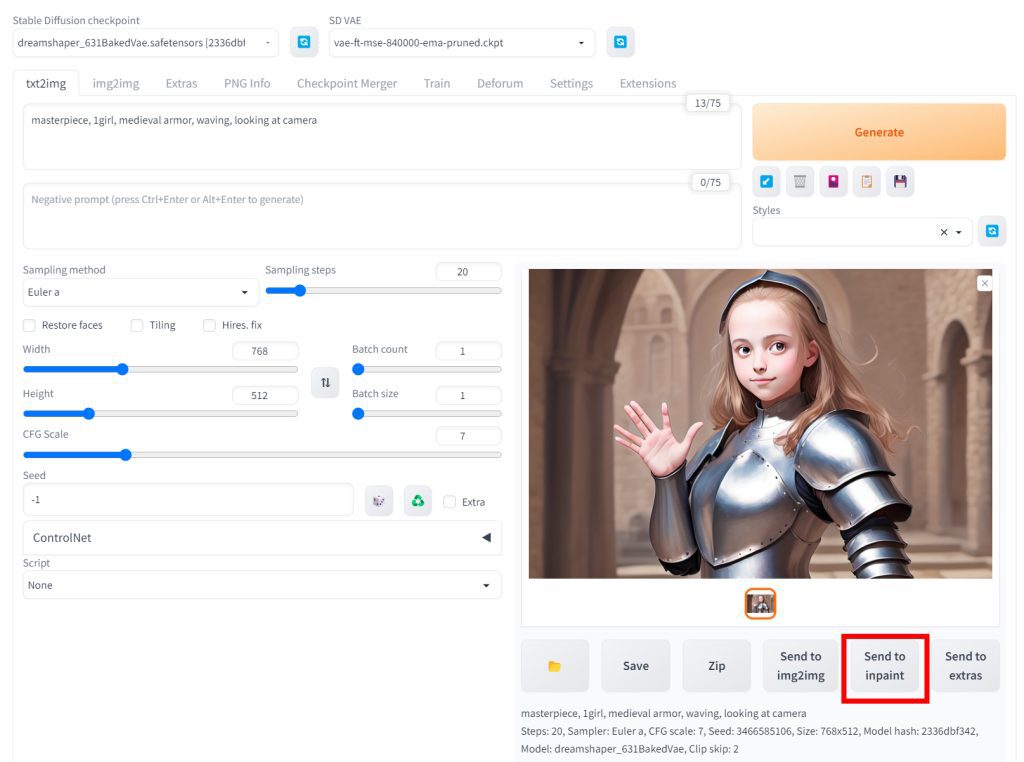This screenshot has width=1024, height=762.
Task: Click the Send to inpaint button
Action: tap(884, 666)
